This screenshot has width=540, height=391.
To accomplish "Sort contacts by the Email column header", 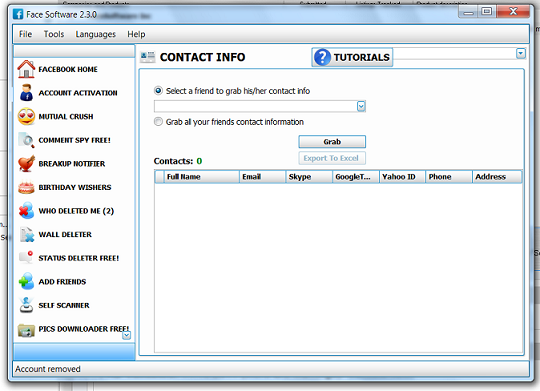I will pyautogui.click(x=262, y=177).
